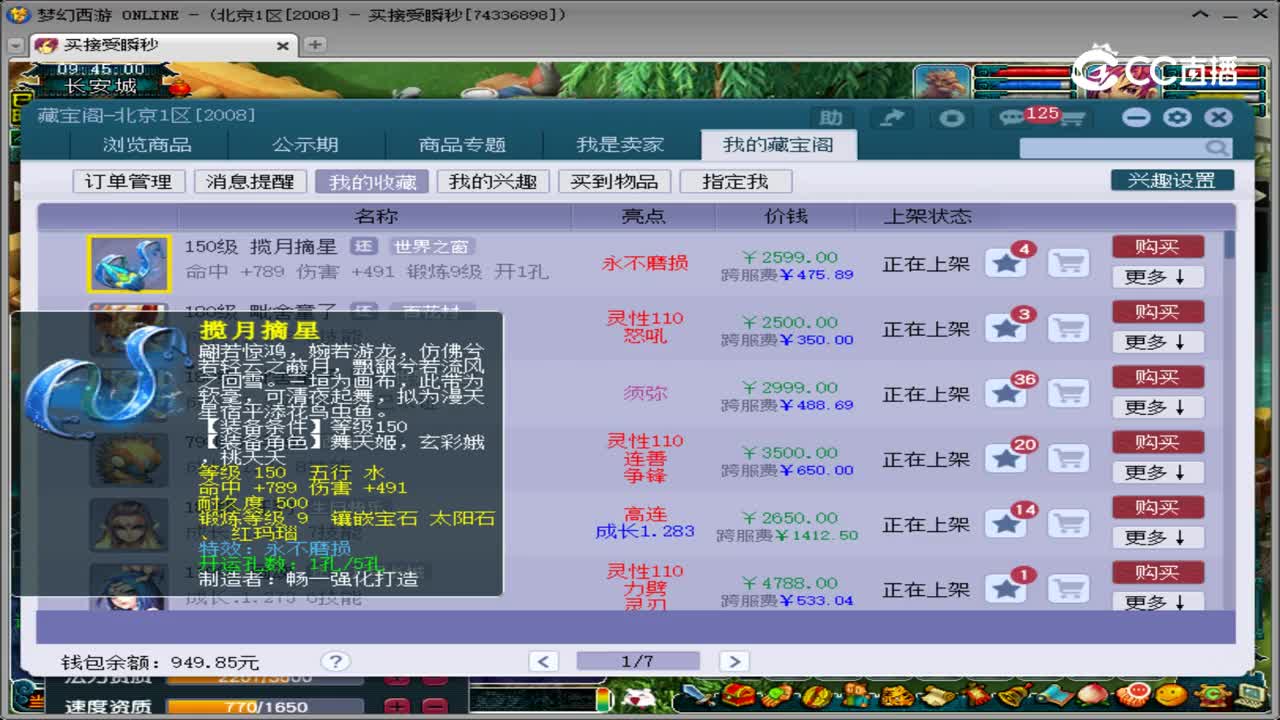Click 购买 for the ¥4788.00 item
The image size is (1280, 720).
coord(1158,572)
